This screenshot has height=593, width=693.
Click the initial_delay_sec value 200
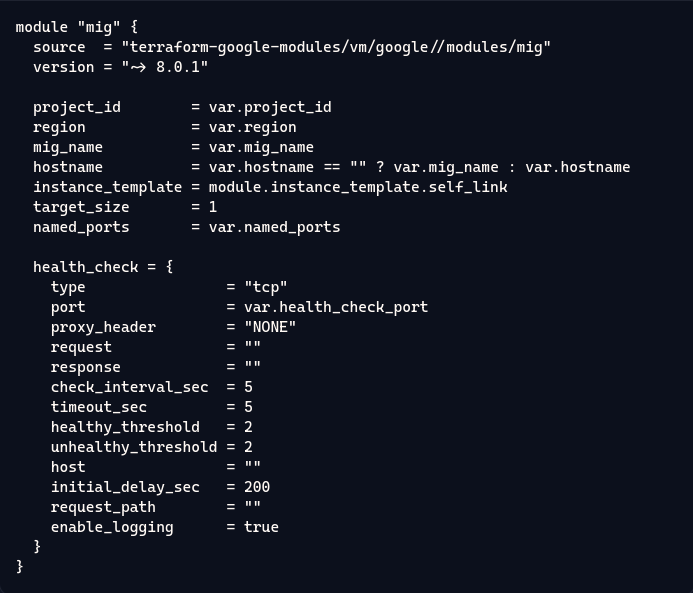pyautogui.click(x=257, y=487)
